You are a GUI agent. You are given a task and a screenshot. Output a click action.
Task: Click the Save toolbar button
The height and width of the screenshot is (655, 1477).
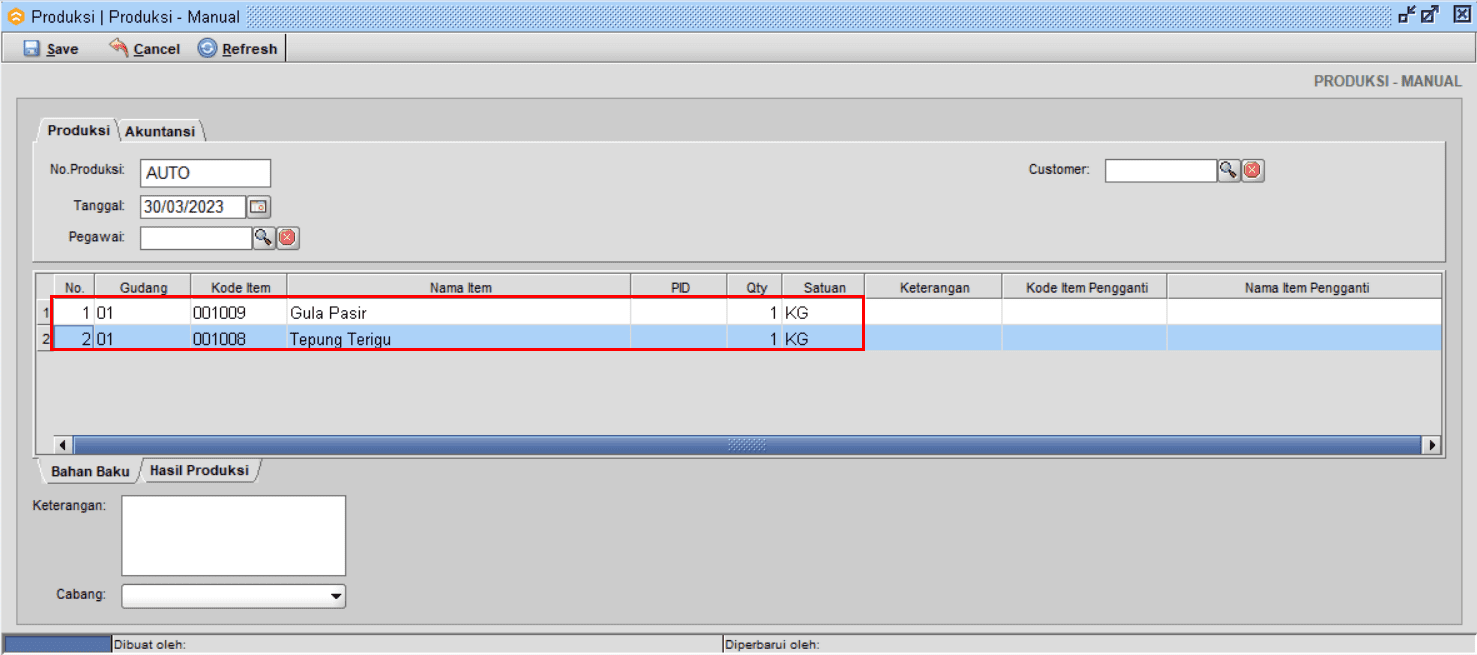[x=51, y=48]
